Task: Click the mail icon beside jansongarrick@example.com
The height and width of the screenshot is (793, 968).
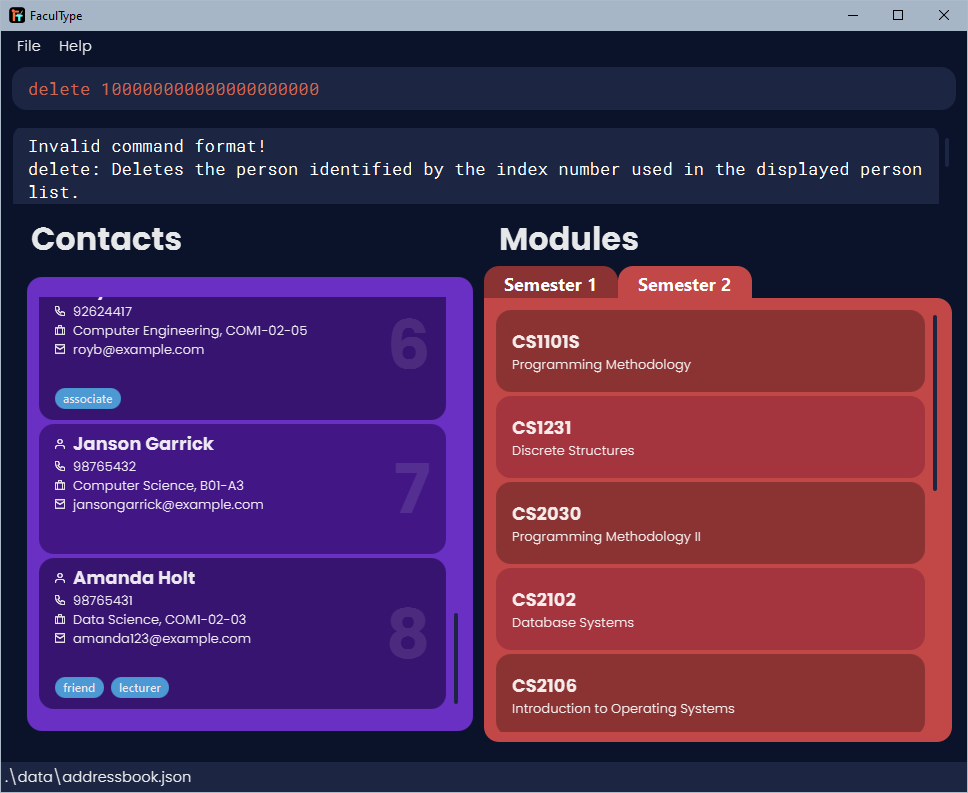Action: click(60, 504)
